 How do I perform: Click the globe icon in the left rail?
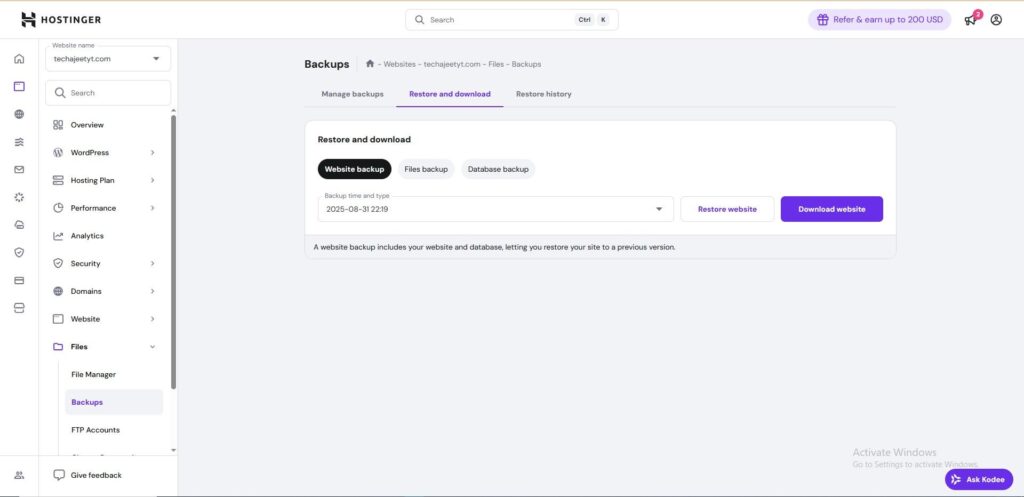click(19, 114)
